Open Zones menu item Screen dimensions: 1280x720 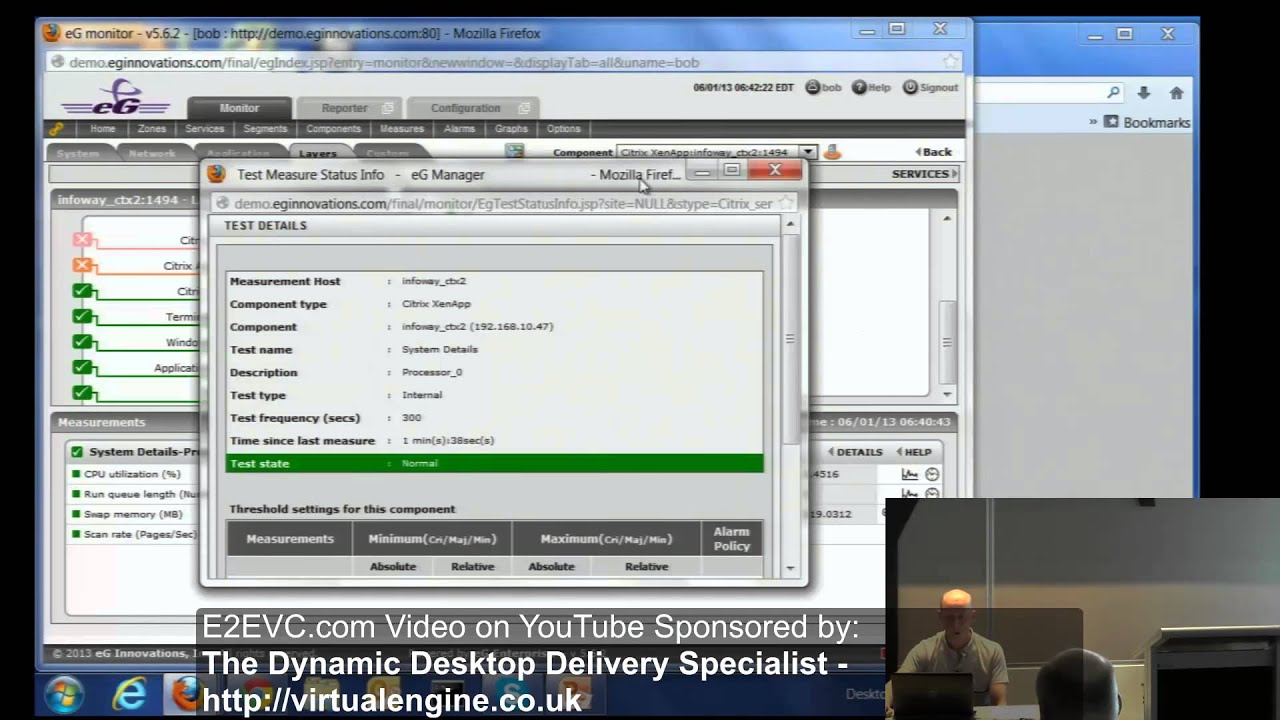click(152, 129)
